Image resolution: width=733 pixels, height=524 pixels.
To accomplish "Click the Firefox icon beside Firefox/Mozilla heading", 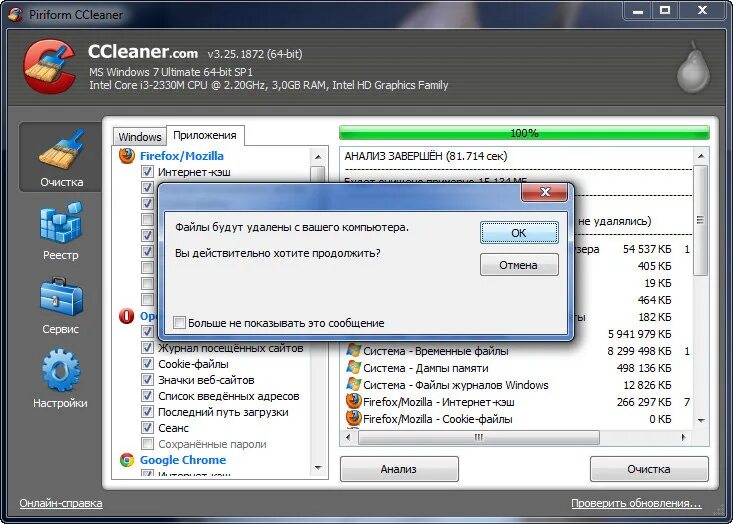I will coord(127,156).
